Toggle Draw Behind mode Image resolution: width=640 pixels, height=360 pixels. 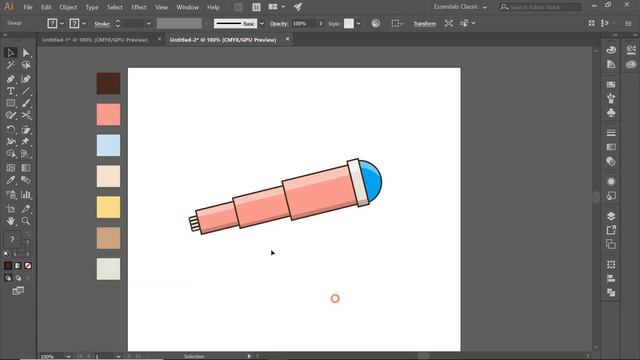(18, 278)
